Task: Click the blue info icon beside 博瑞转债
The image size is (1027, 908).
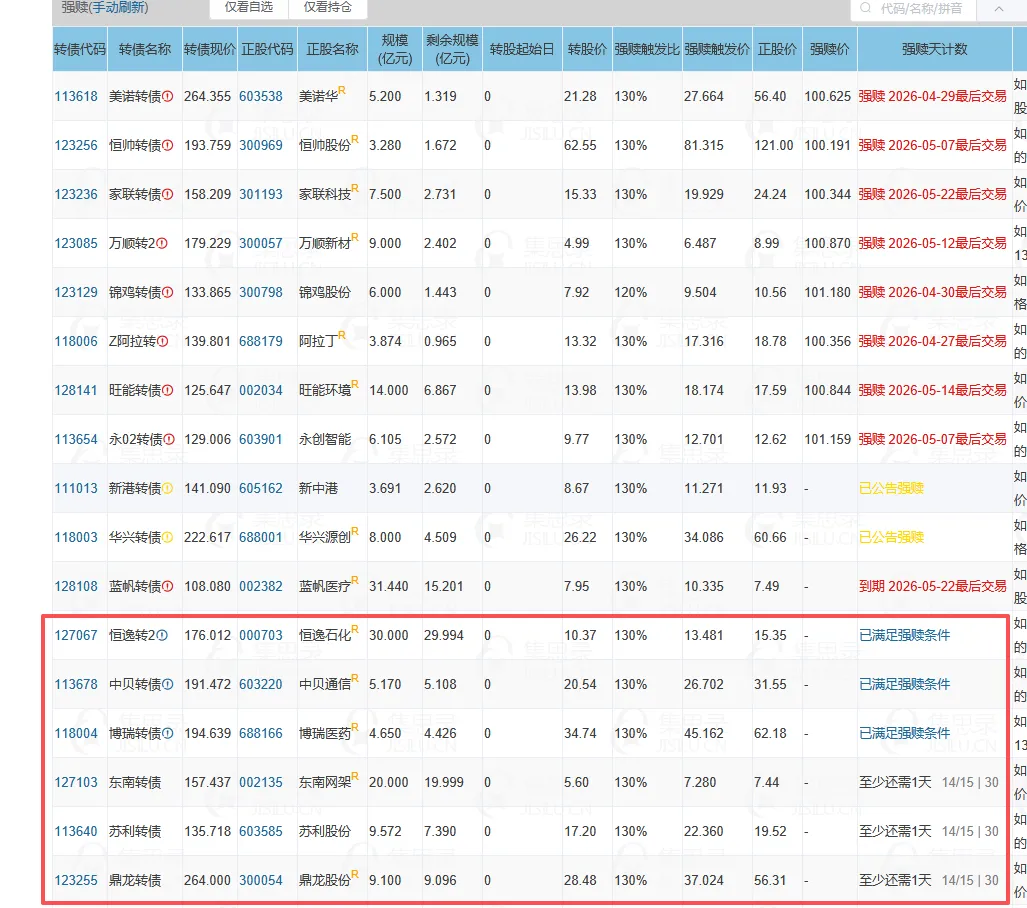Action: tap(168, 733)
